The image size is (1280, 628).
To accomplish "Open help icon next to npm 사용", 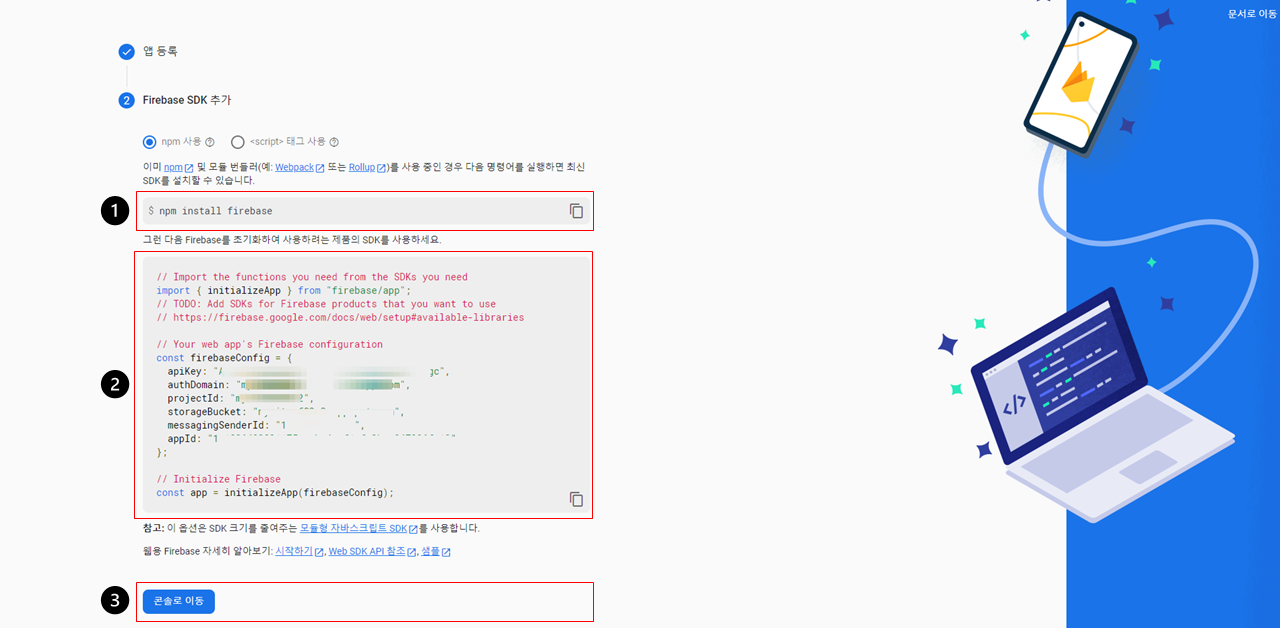I will 210,142.
